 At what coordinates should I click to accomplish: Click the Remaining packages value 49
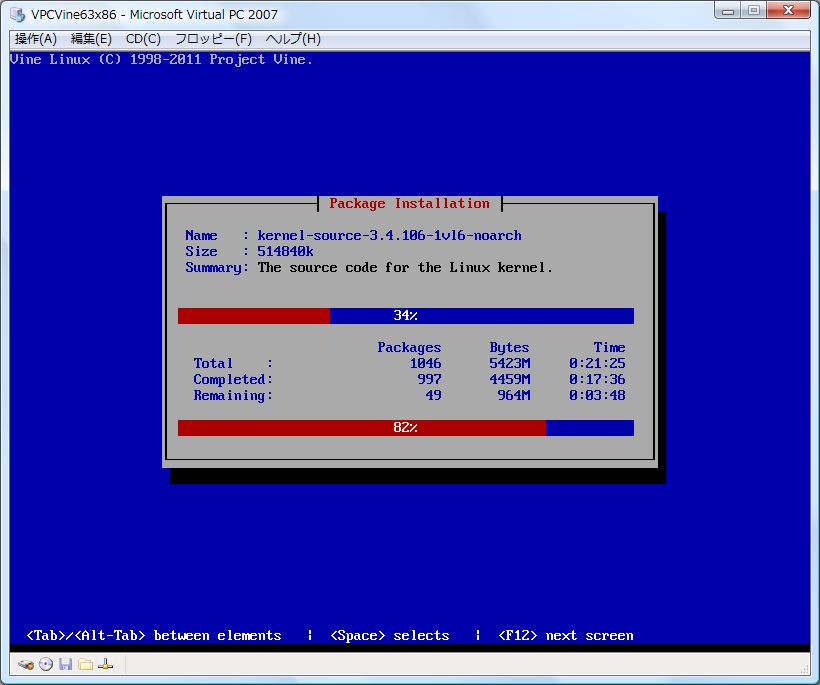[x=433, y=396]
